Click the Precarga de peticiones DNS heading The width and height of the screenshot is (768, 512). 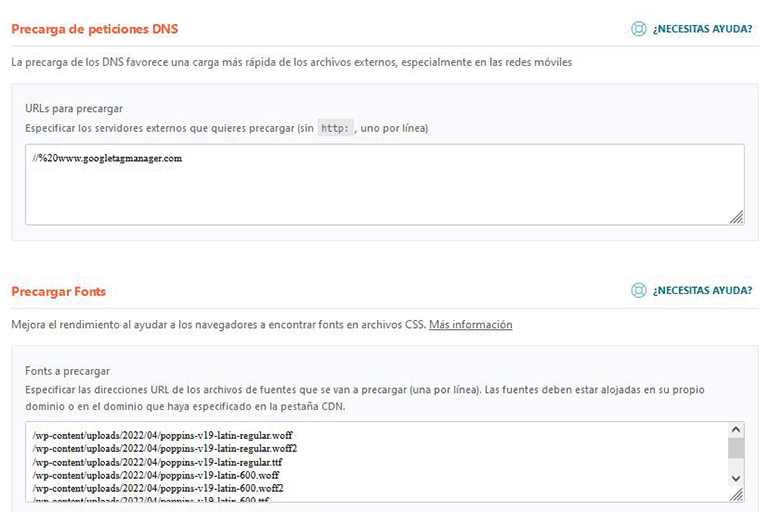(x=95, y=29)
